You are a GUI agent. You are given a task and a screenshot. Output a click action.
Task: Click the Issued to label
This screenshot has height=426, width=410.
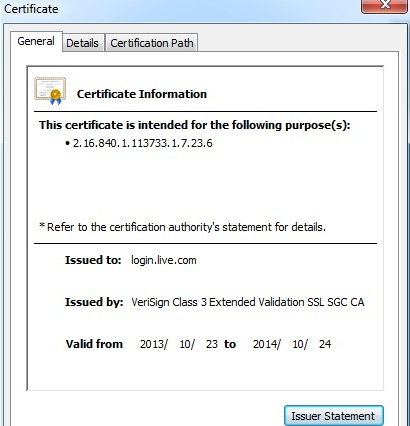click(93, 260)
